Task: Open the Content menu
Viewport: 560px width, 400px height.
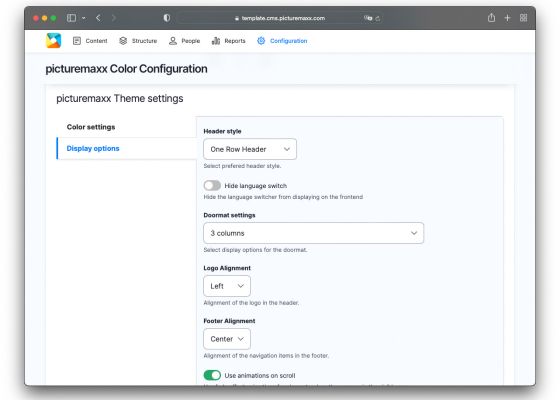Action: click(90, 41)
